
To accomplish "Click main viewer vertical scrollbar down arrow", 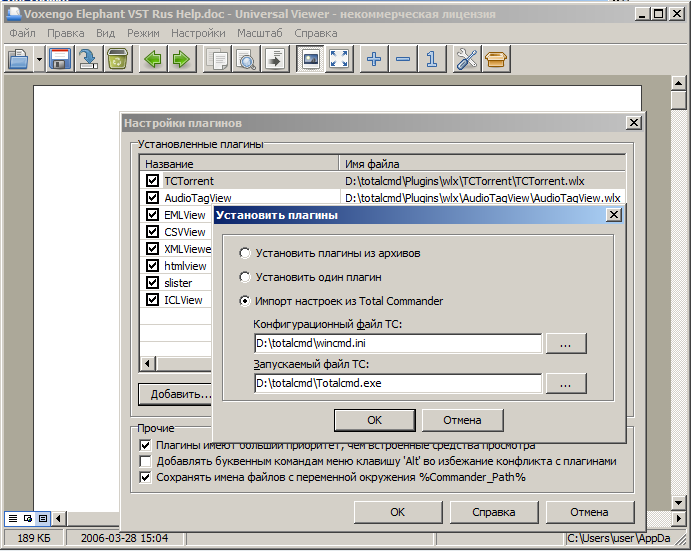I will (x=679, y=503).
